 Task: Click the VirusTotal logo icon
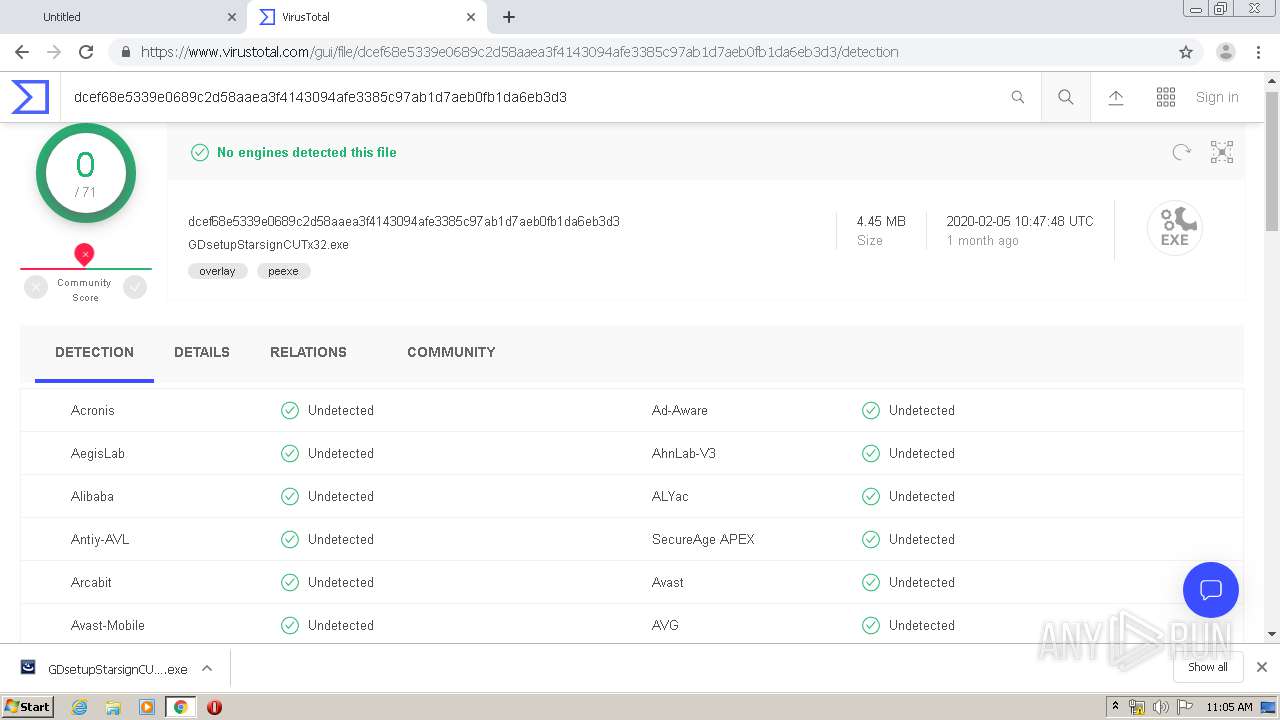coord(30,97)
